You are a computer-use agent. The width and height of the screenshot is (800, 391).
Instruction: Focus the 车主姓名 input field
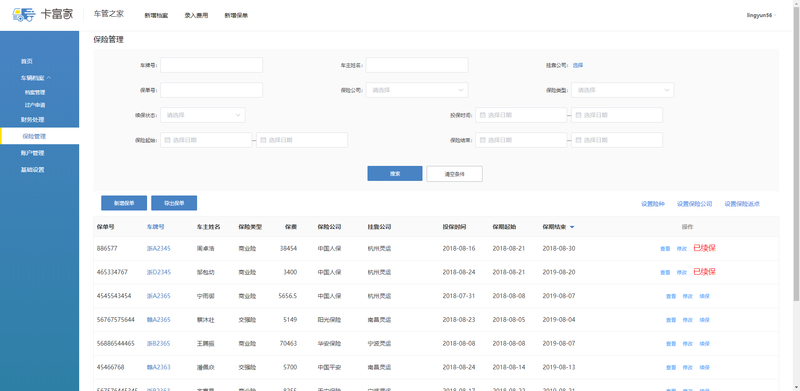click(417, 65)
